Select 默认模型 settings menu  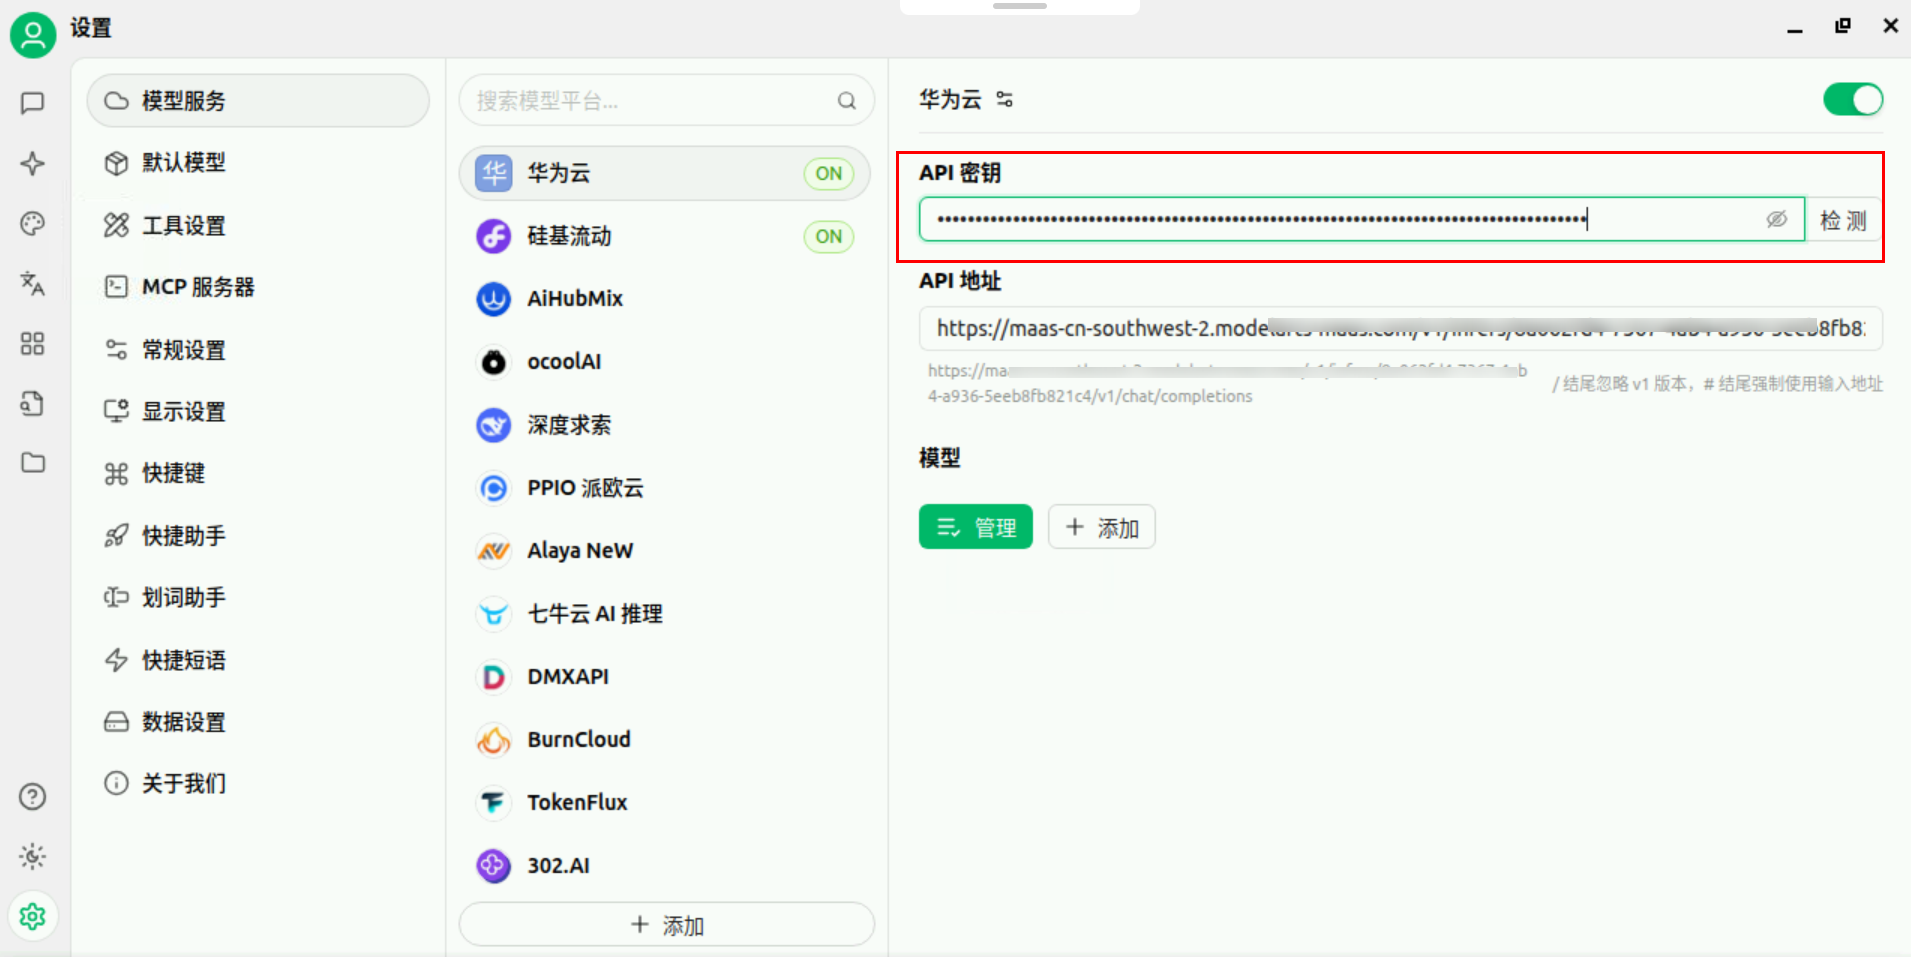(x=258, y=163)
